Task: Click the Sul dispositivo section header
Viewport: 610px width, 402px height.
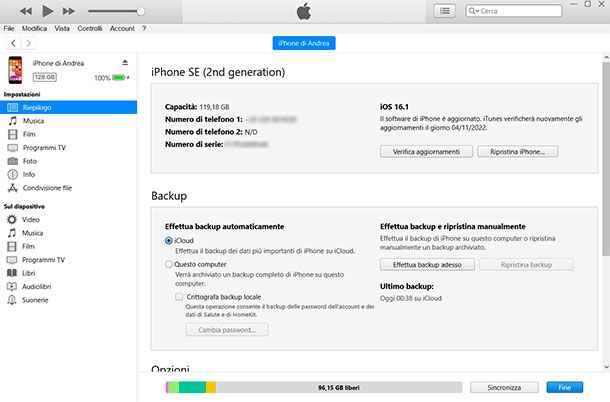Action: 24,206
